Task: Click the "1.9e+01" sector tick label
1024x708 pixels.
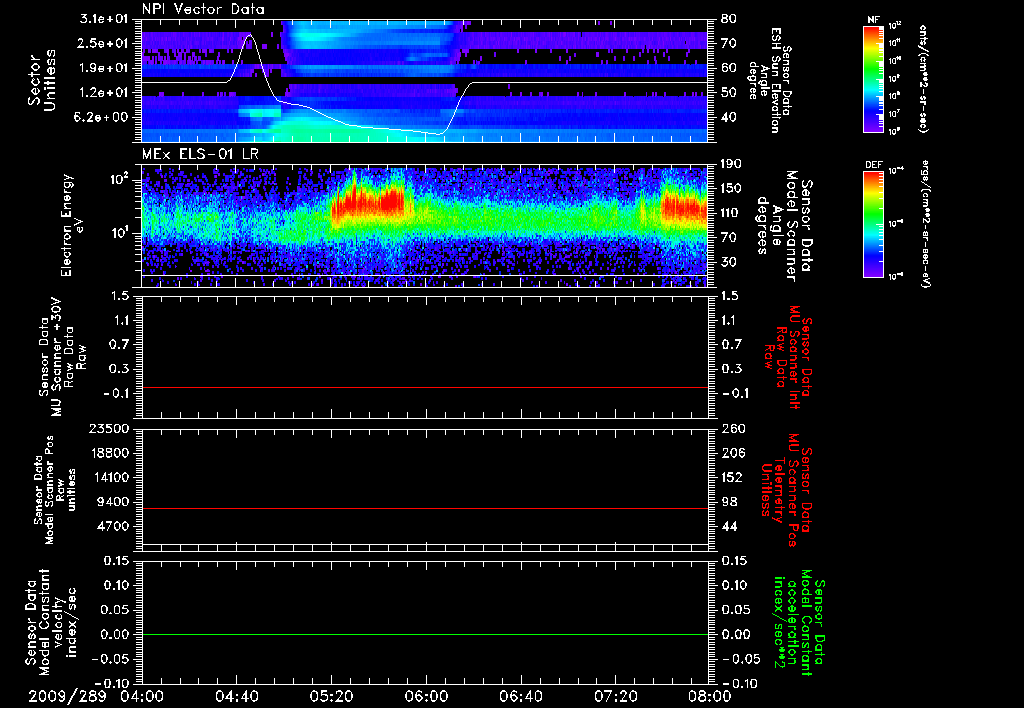Action: click(104, 68)
